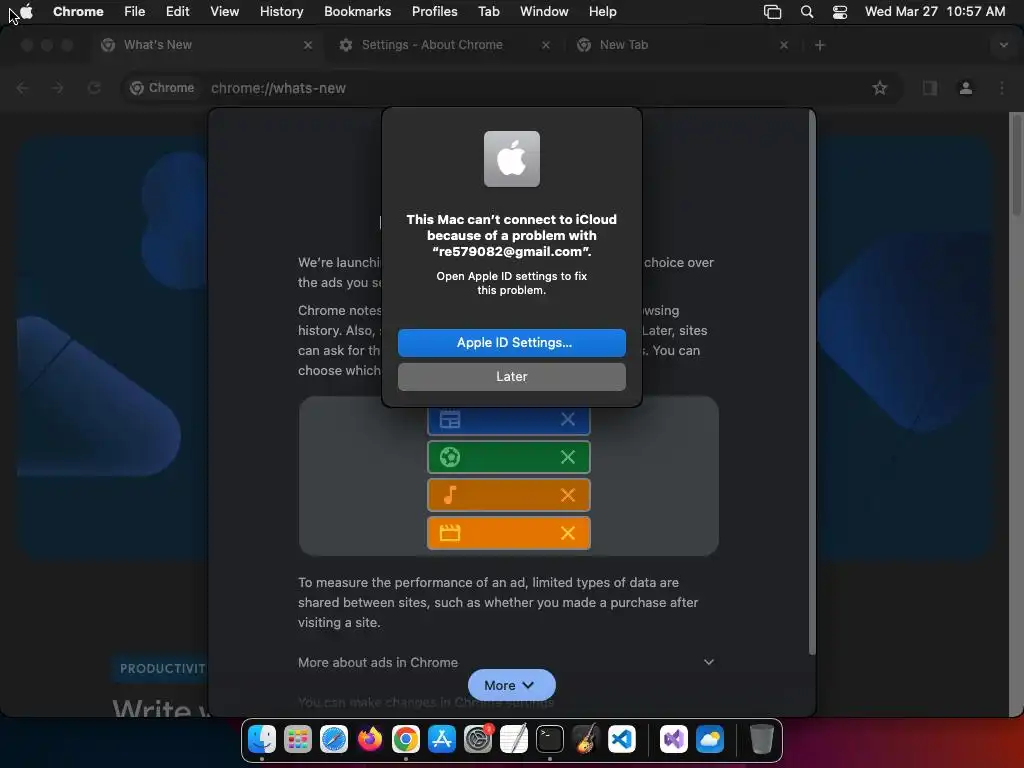Bookmark this page with the star

point(880,88)
